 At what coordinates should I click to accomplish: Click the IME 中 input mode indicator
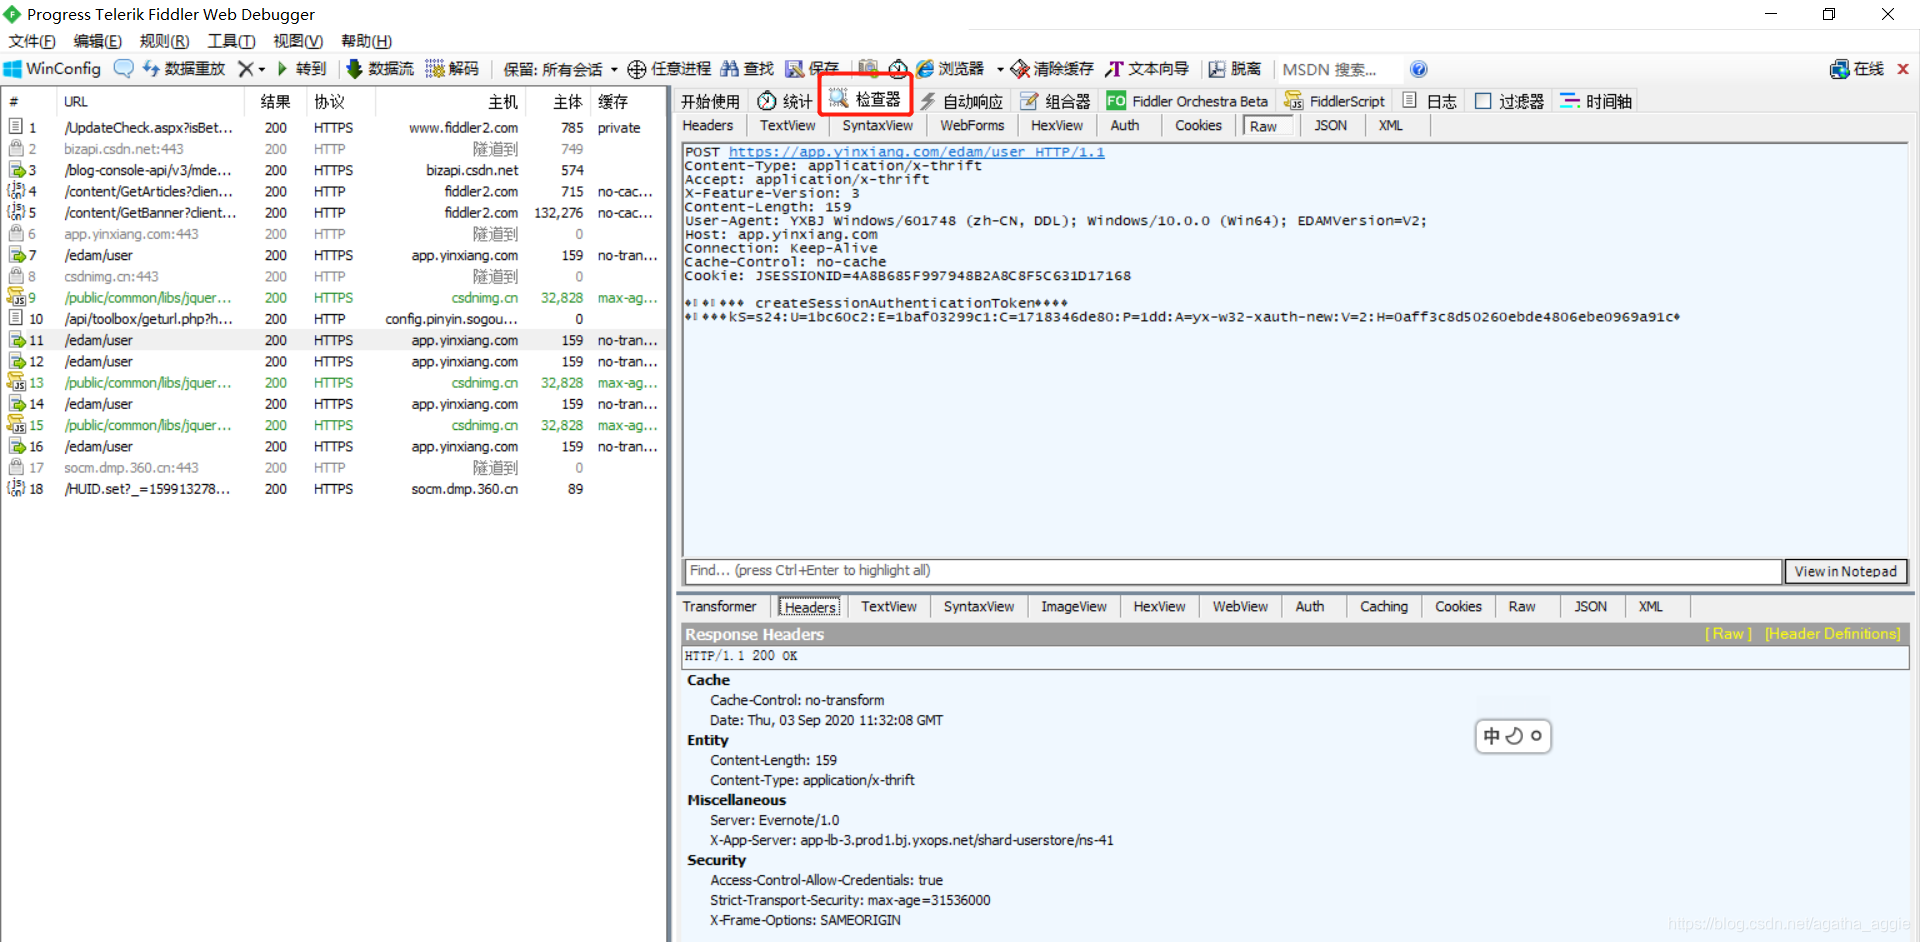click(x=1492, y=736)
